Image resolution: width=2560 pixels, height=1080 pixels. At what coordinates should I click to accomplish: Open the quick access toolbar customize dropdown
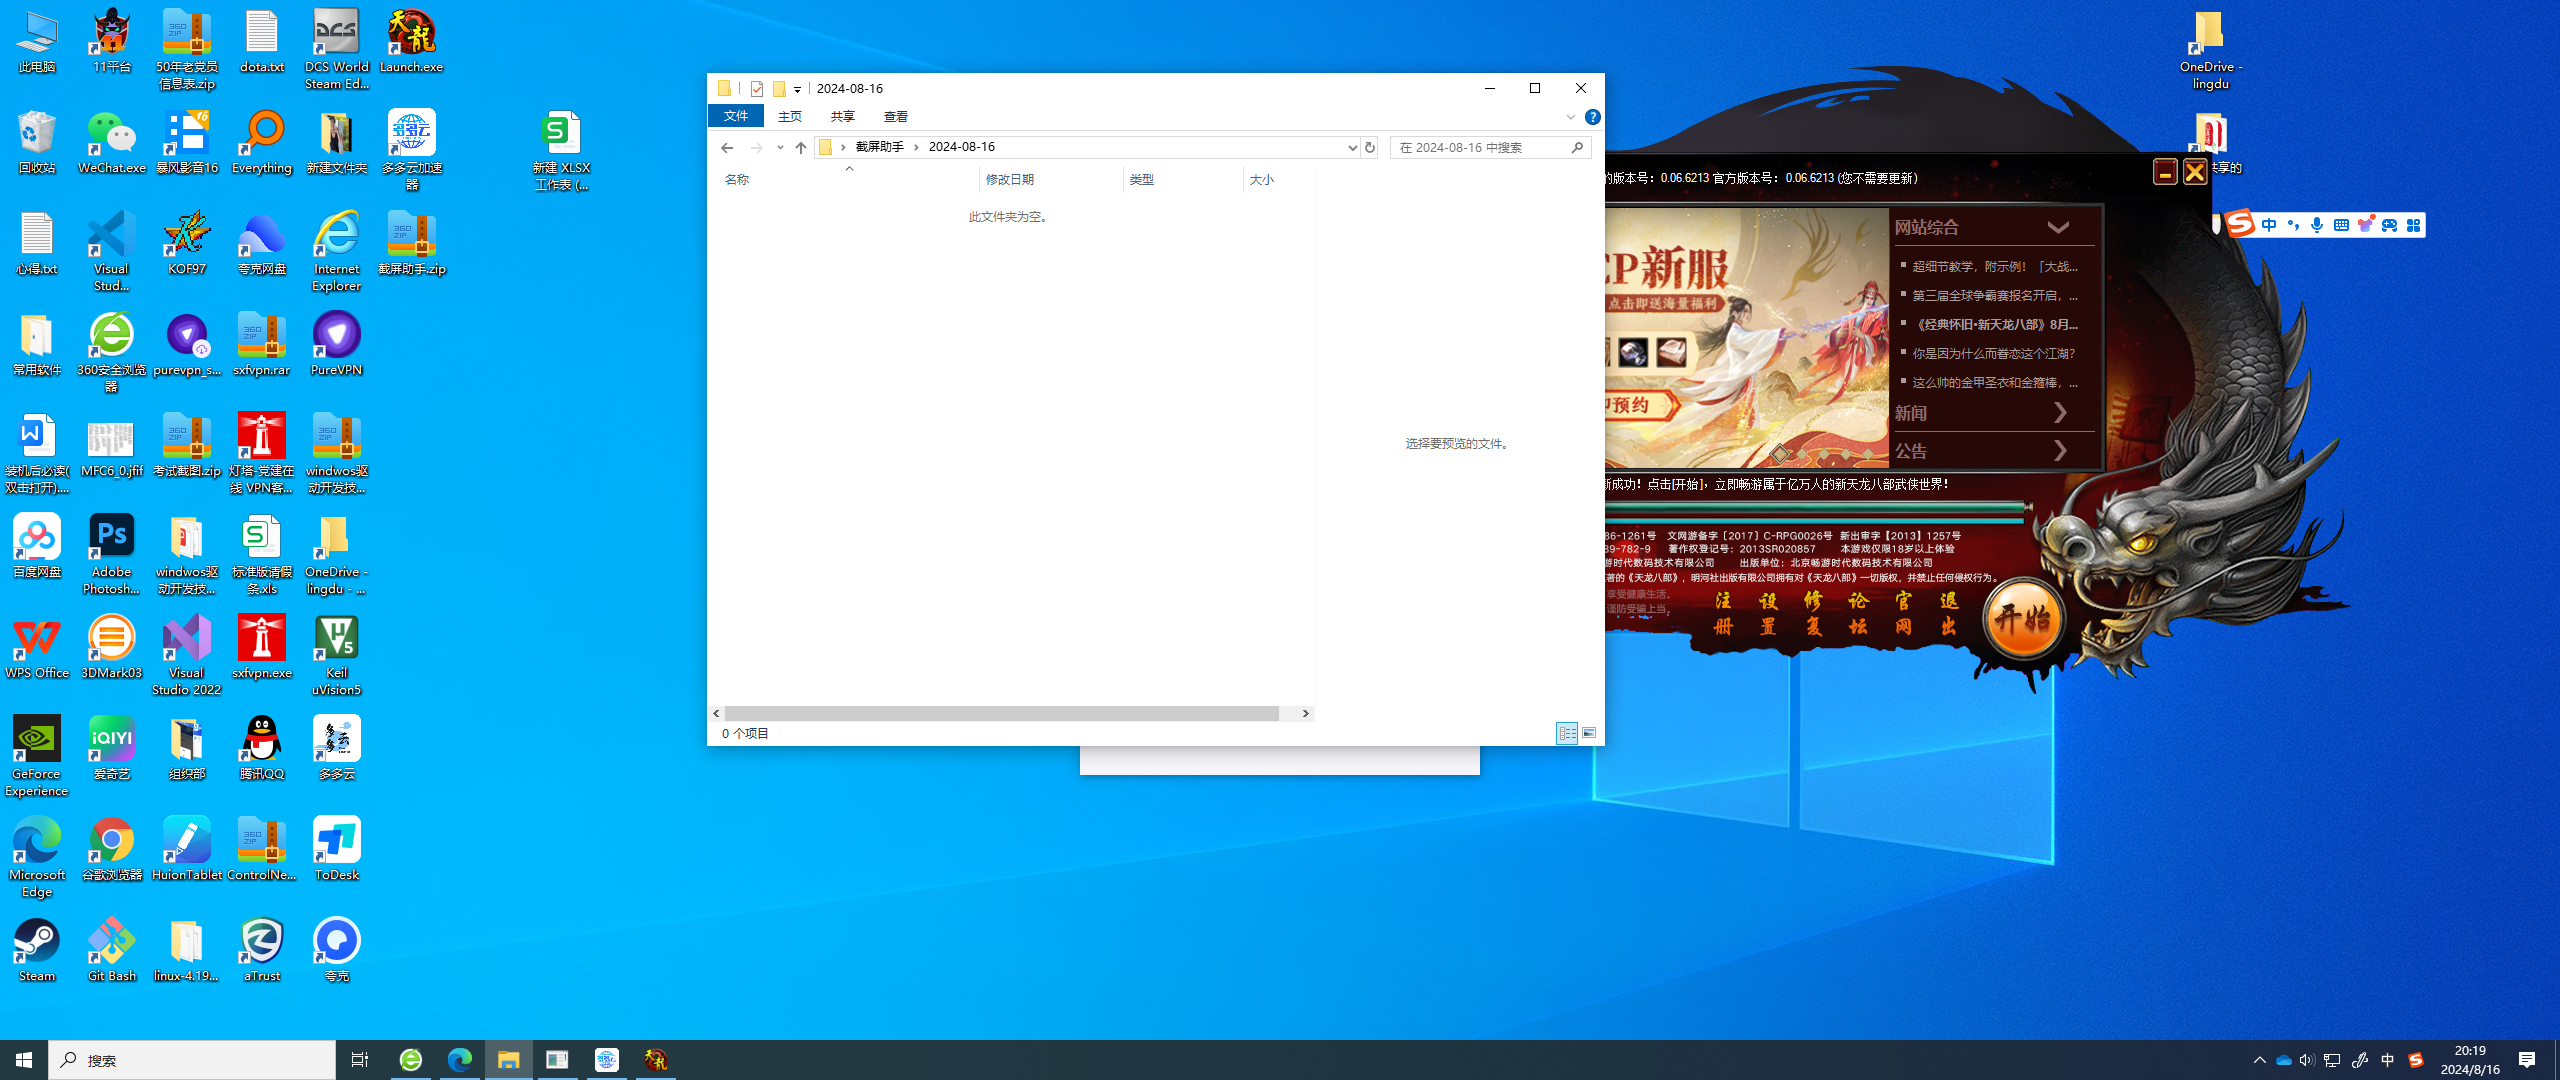click(x=797, y=89)
